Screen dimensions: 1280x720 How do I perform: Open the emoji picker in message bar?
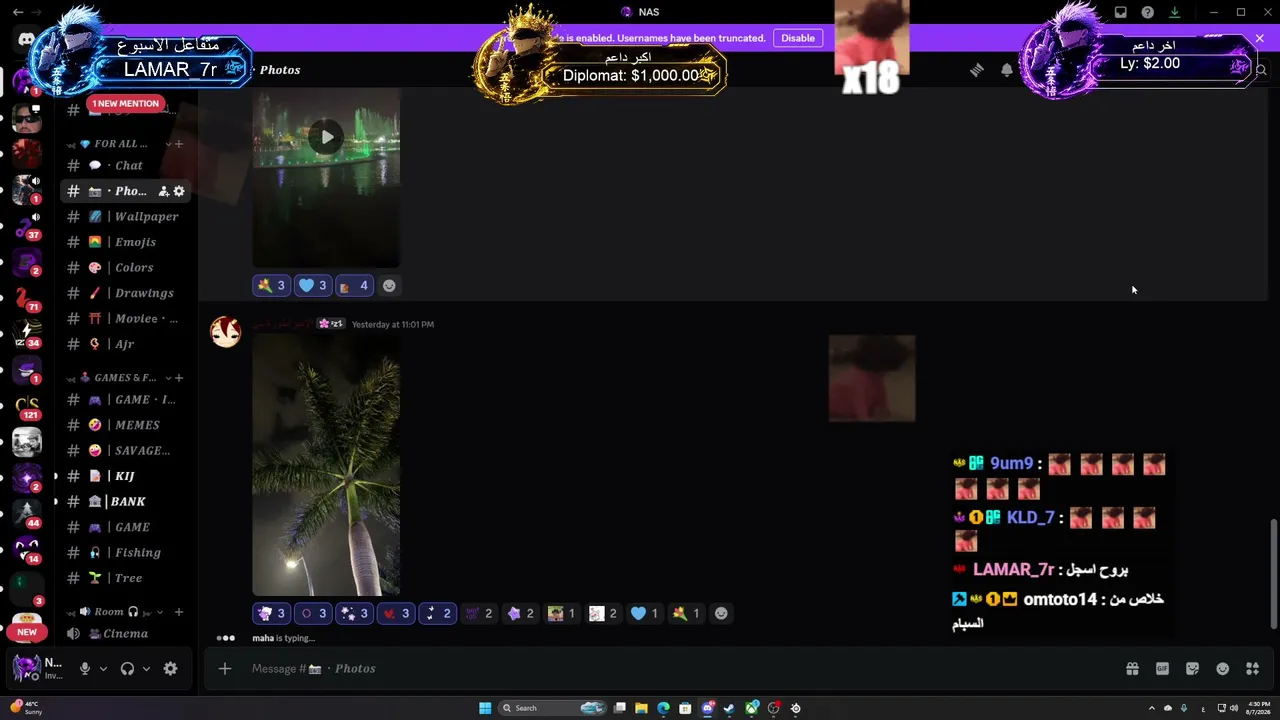pyautogui.click(x=1222, y=669)
